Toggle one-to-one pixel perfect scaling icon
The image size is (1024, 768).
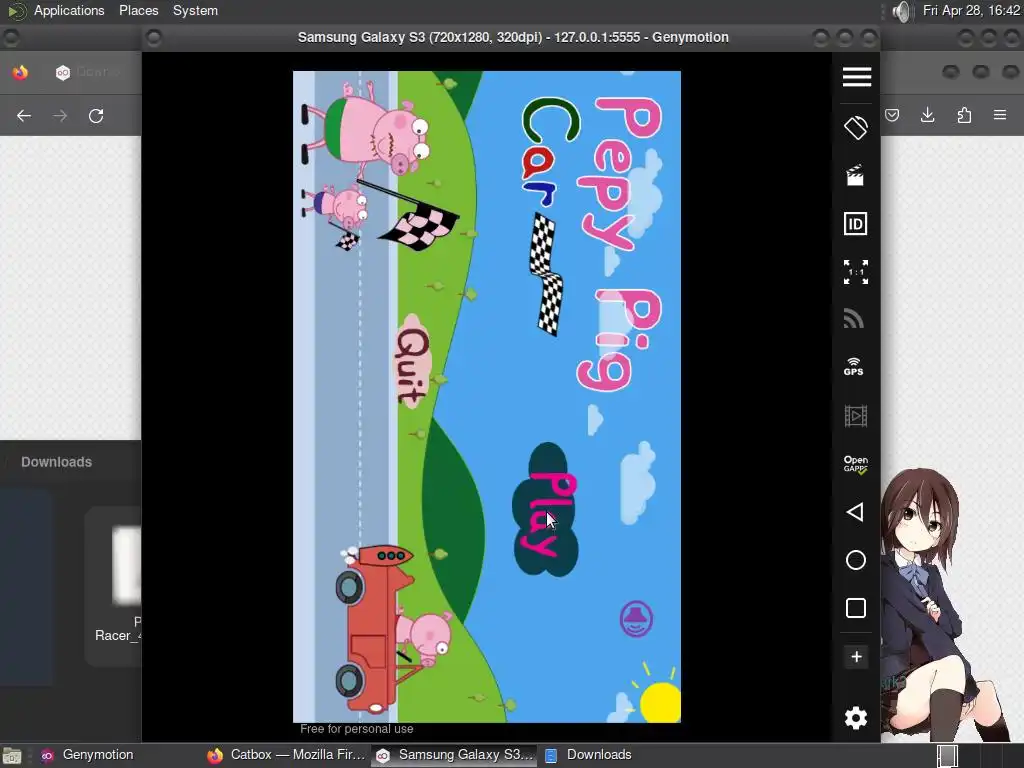(856, 272)
